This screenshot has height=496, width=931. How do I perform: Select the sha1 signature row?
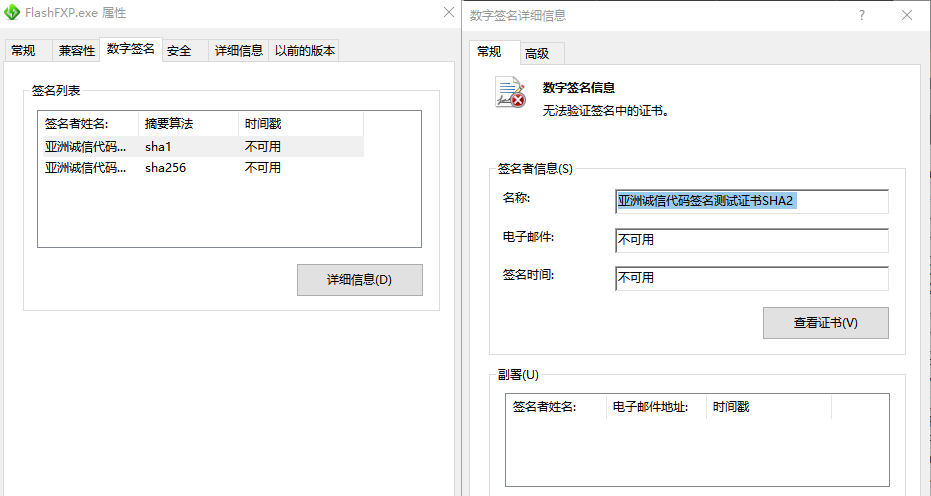tap(201, 147)
